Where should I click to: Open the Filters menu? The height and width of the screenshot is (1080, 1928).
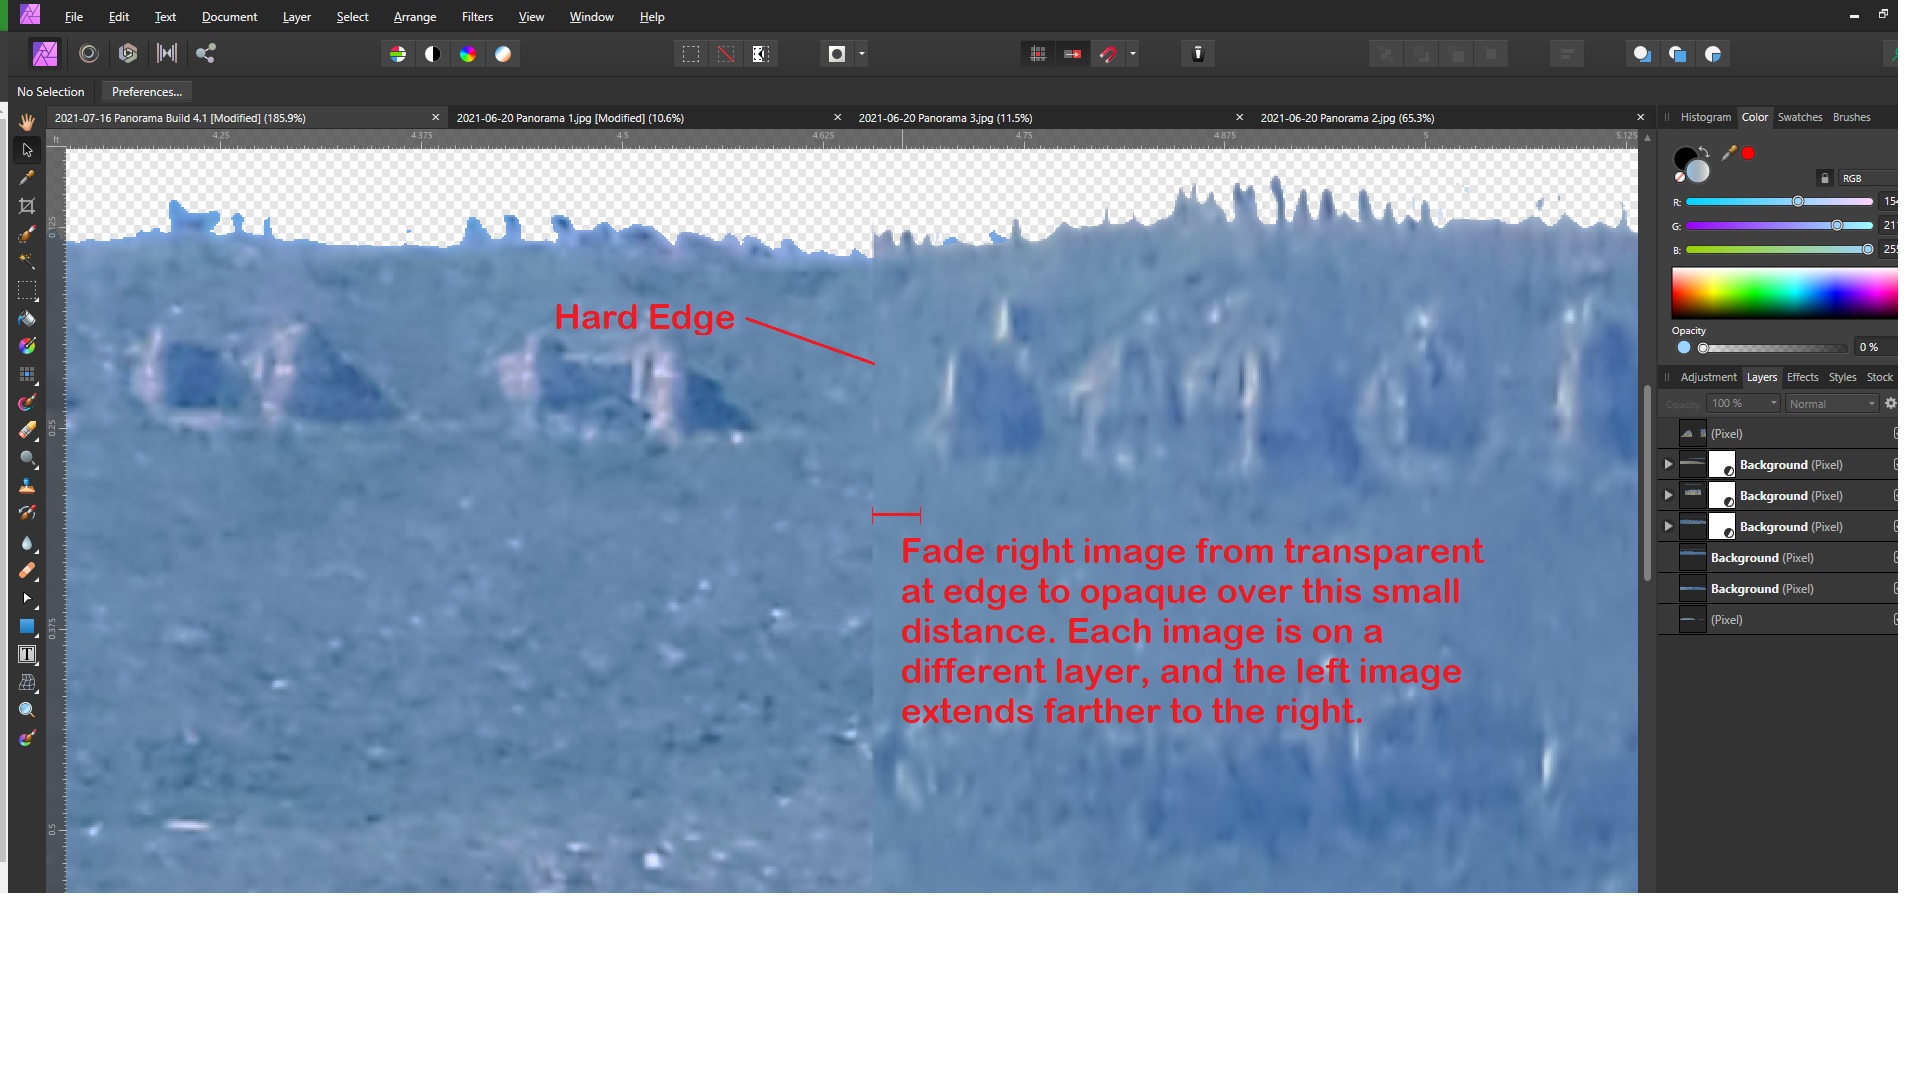click(477, 17)
